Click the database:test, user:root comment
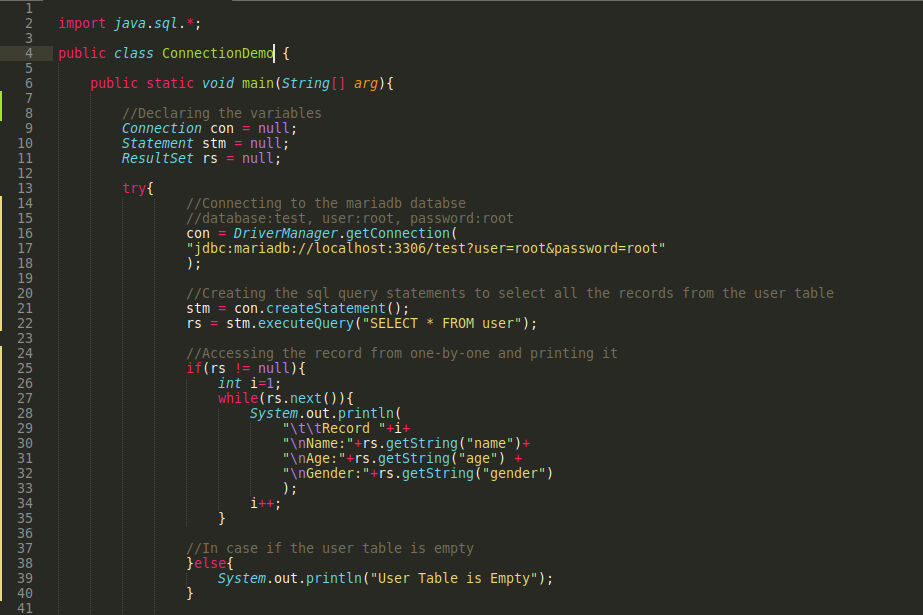Screen dimensions: 923x615 (350, 218)
